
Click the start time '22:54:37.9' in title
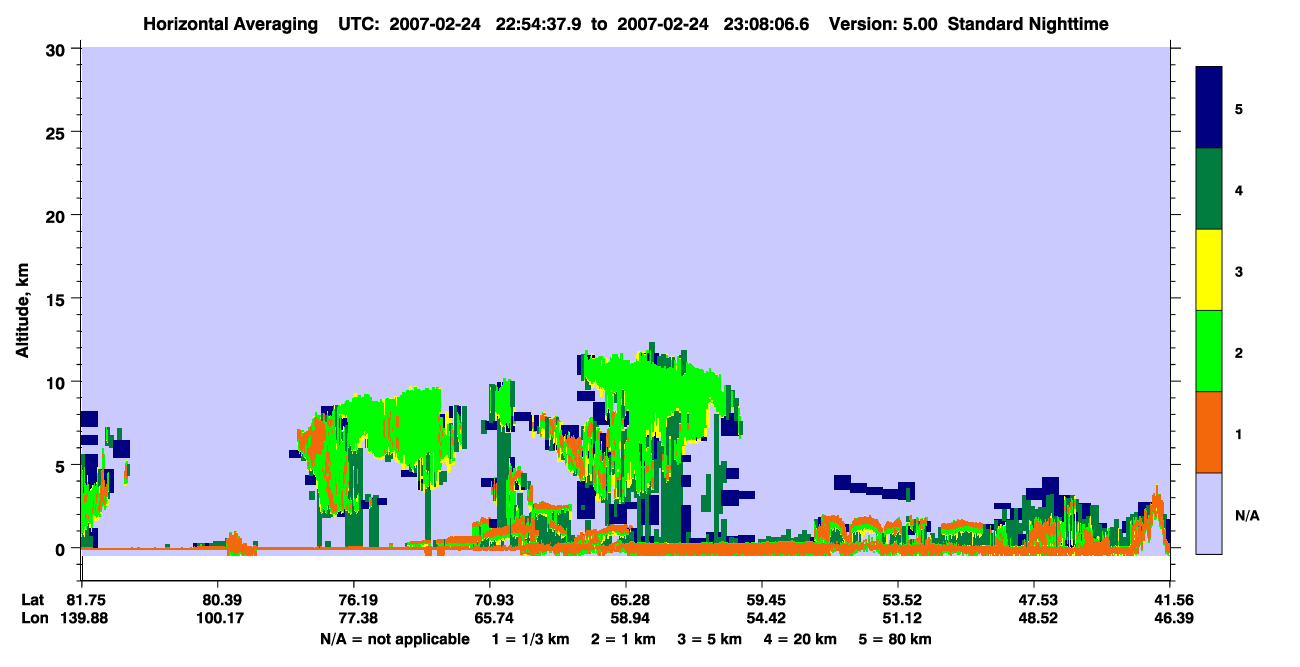click(539, 24)
